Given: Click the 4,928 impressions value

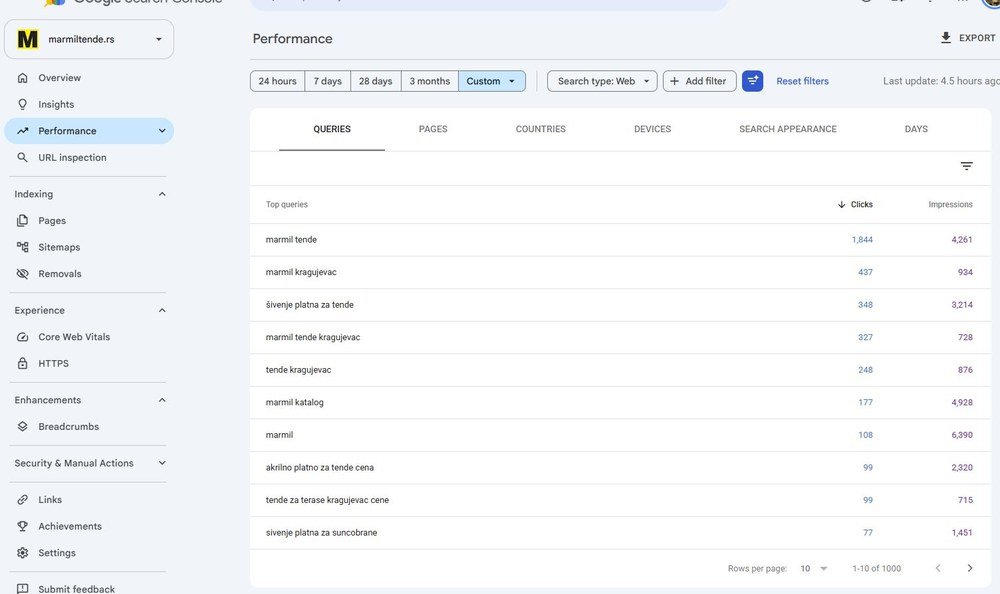Looking at the screenshot, I should 962,403.
